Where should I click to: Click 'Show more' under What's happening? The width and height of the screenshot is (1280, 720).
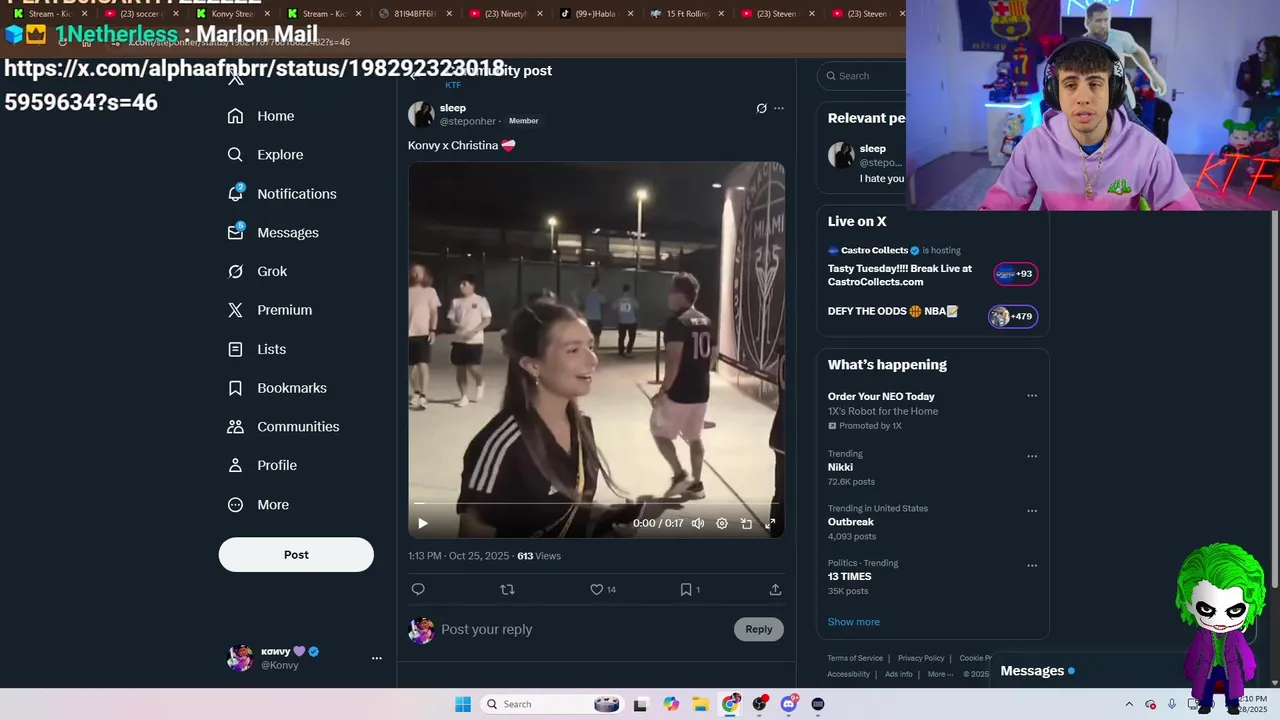tap(853, 622)
